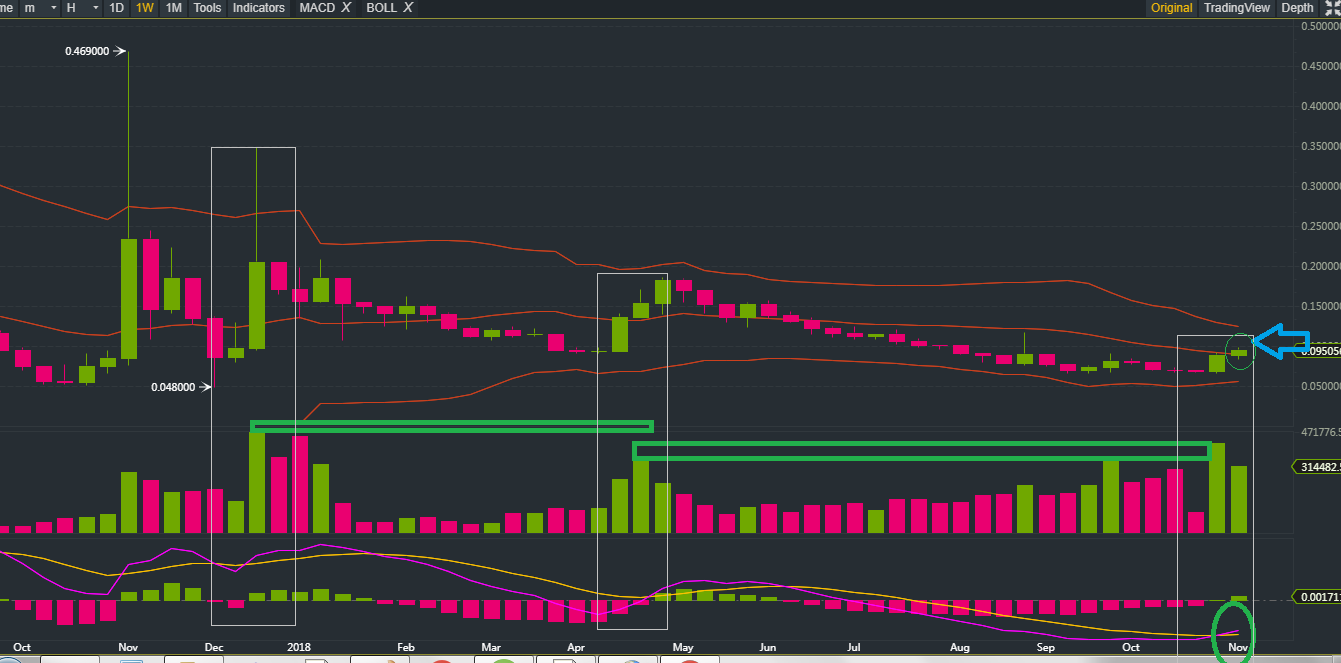Click the current price tag 0.0950
Image resolution: width=1341 pixels, height=663 pixels.
click(1318, 351)
